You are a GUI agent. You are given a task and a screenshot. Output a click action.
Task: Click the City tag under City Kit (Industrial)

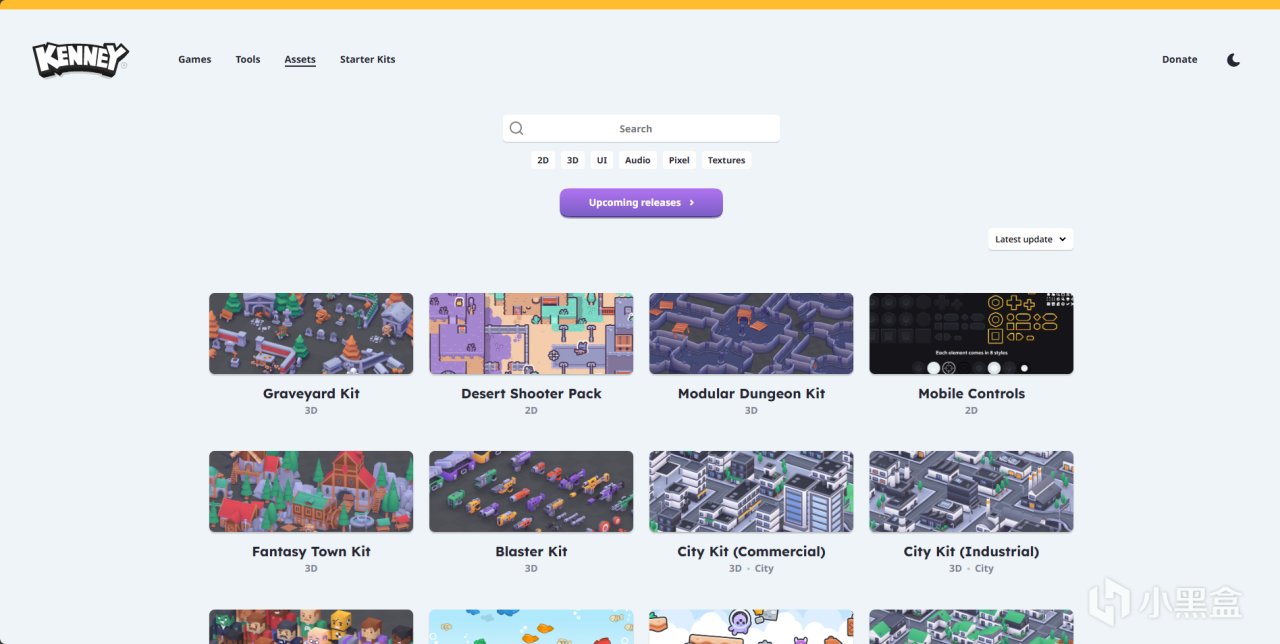(x=984, y=569)
